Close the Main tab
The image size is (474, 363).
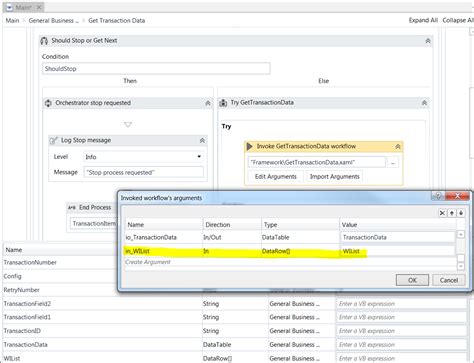[39, 7]
